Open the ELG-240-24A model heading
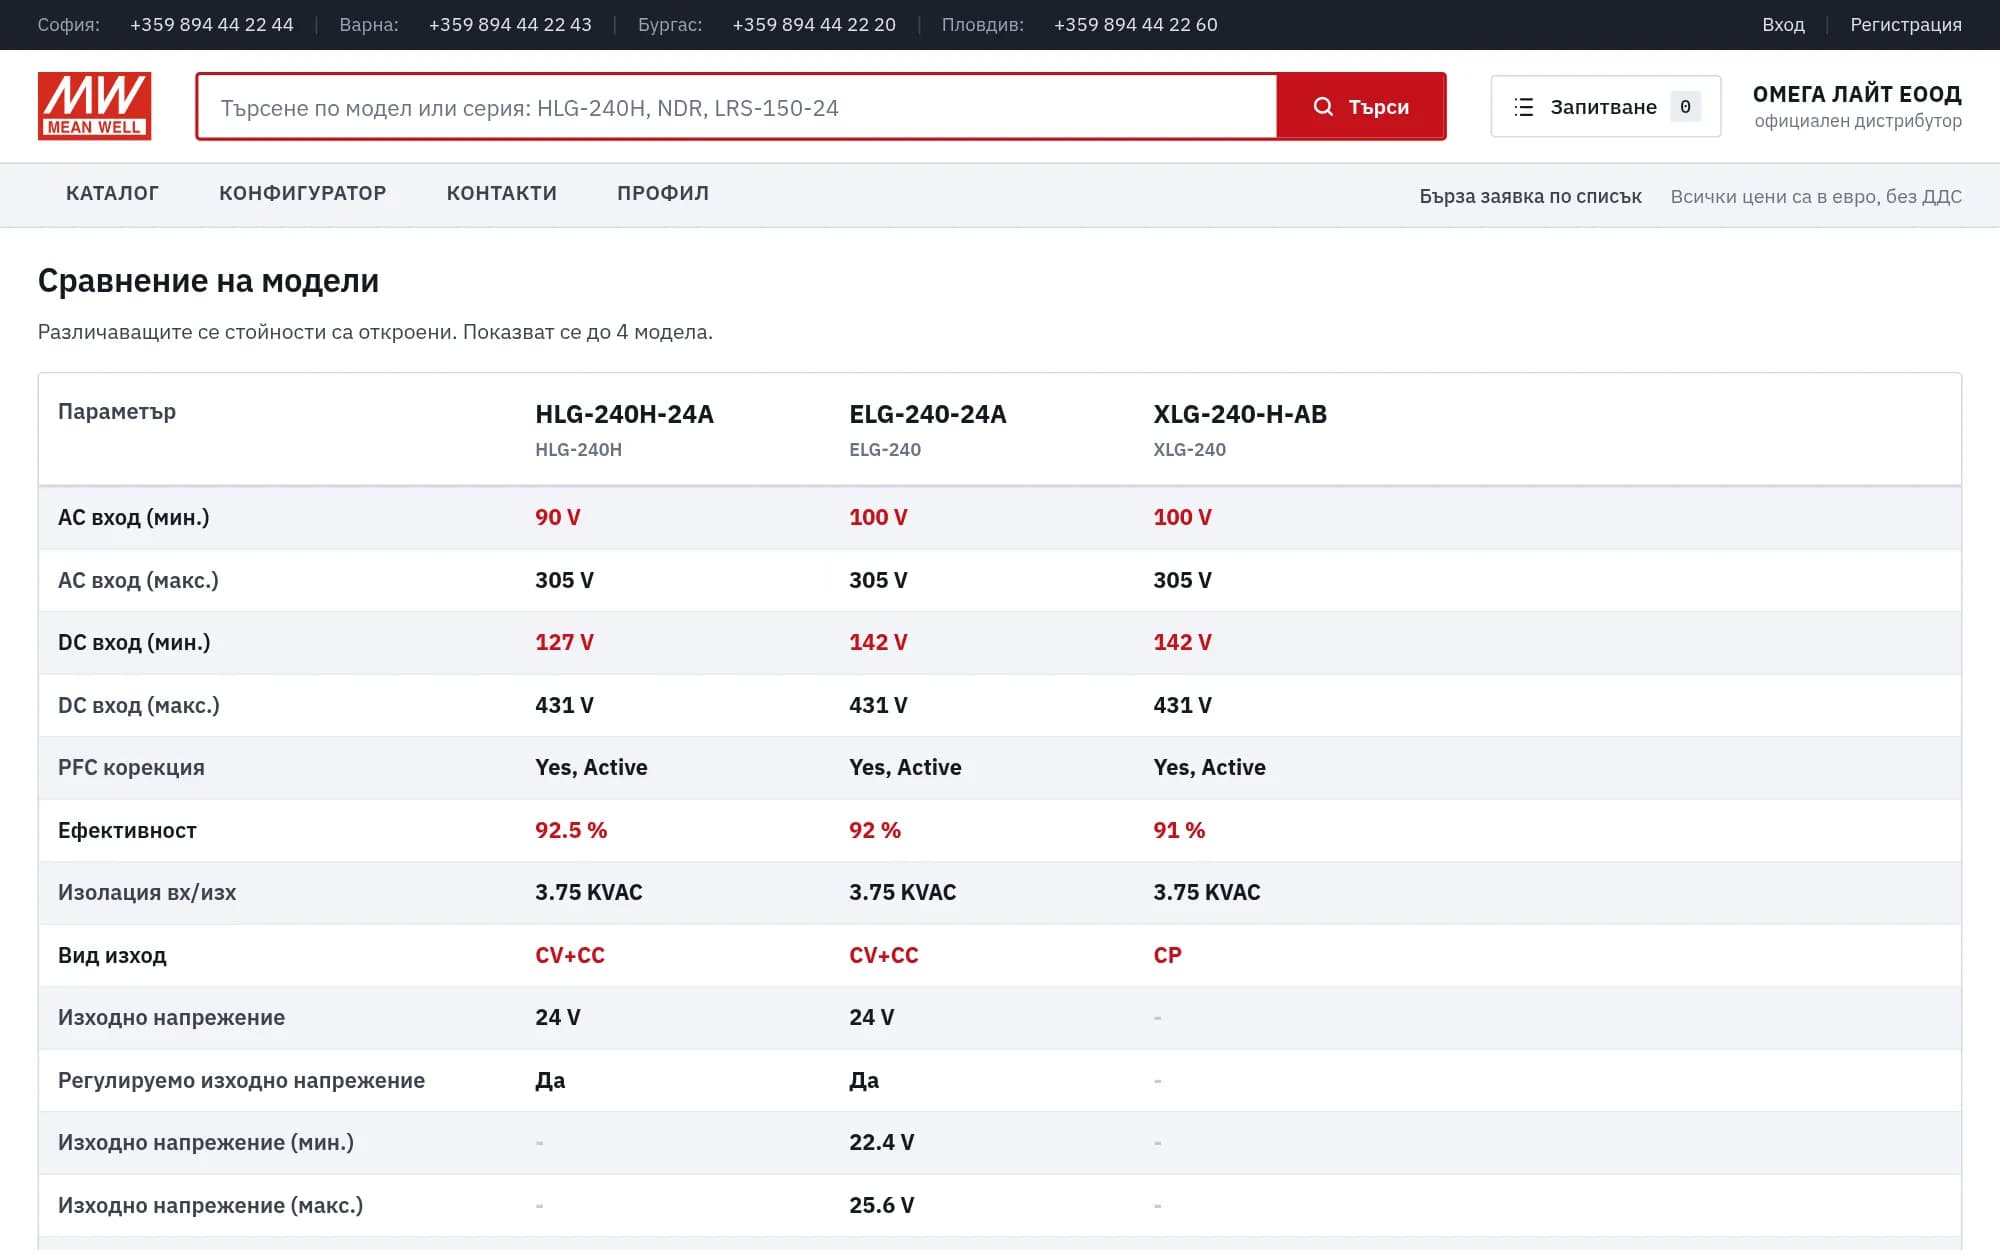This screenshot has width=2000, height=1250. (927, 414)
